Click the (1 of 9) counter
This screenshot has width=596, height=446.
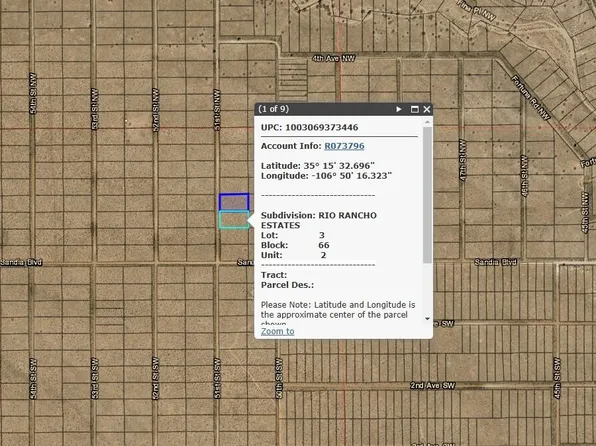(273, 109)
